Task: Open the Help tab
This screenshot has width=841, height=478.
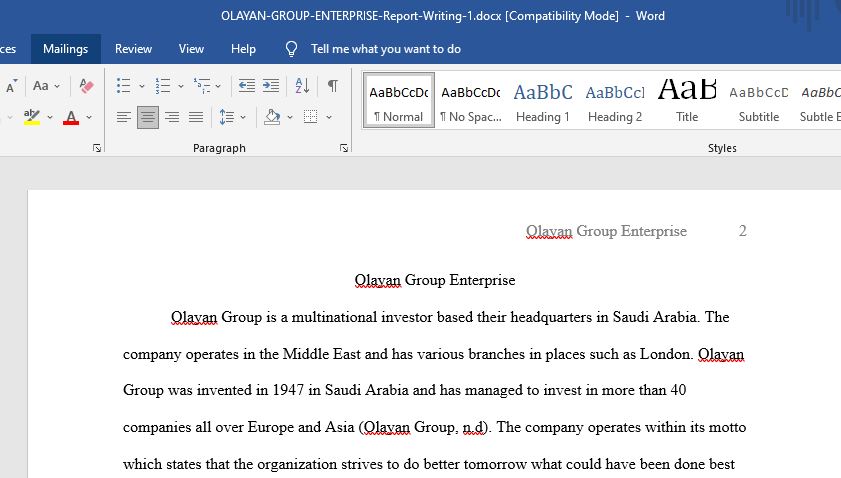Action: pos(243,49)
